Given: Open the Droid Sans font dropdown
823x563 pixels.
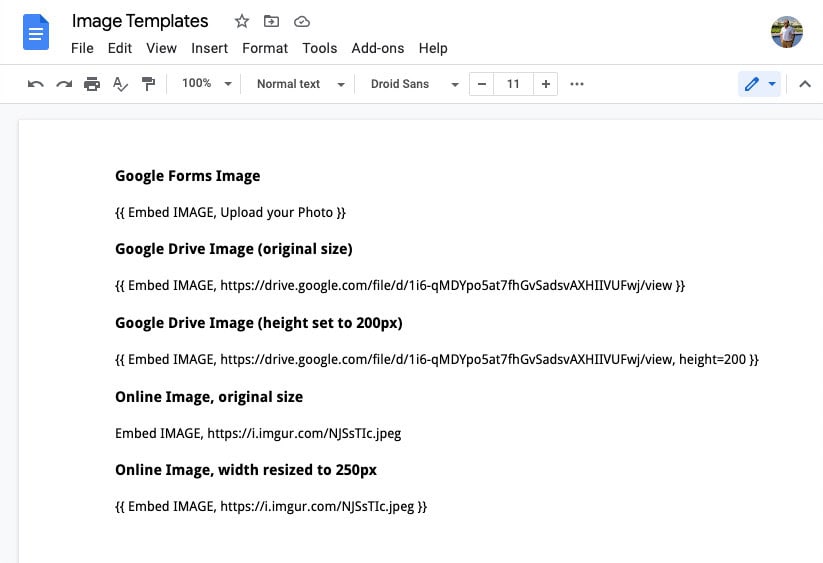Looking at the screenshot, I should 415,84.
